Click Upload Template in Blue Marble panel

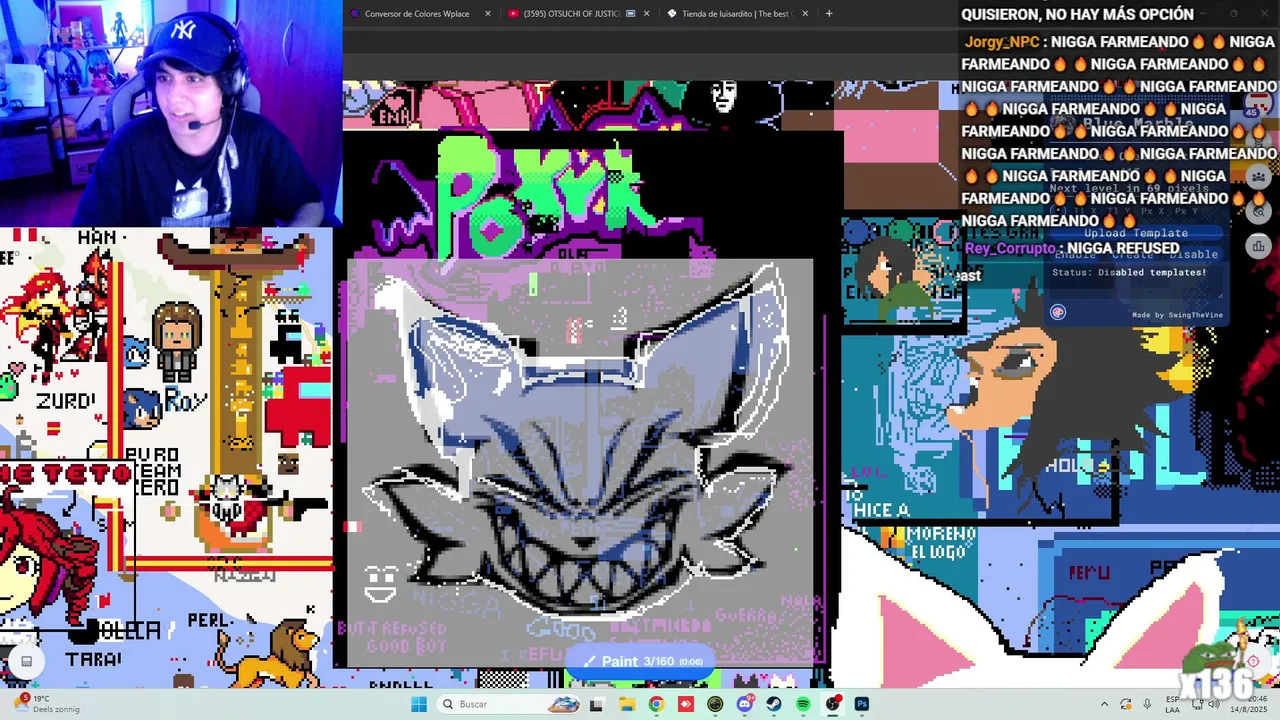[x=1135, y=233]
